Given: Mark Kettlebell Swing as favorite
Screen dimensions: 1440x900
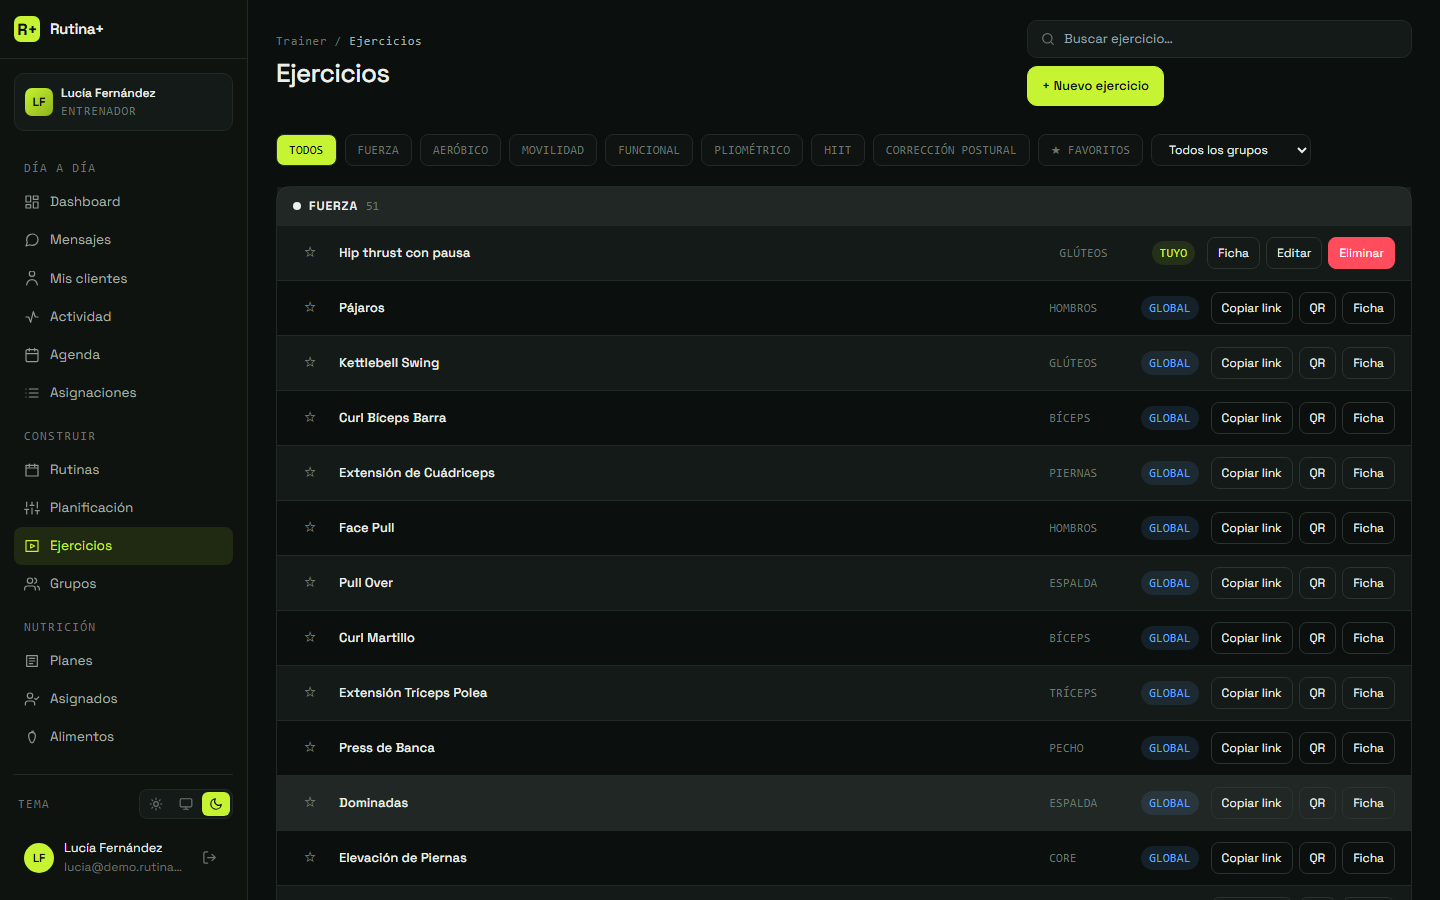Looking at the screenshot, I should [x=310, y=363].
